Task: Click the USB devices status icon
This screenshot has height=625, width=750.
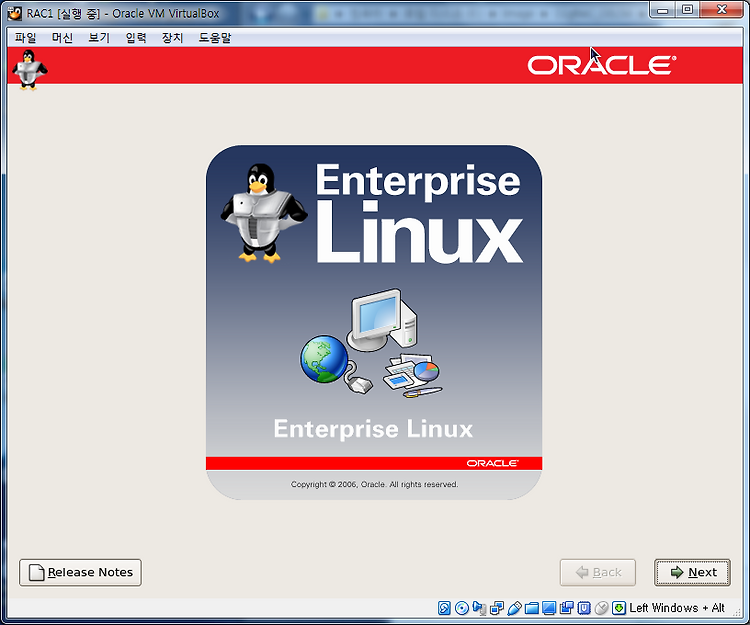Action: (514, 608)
